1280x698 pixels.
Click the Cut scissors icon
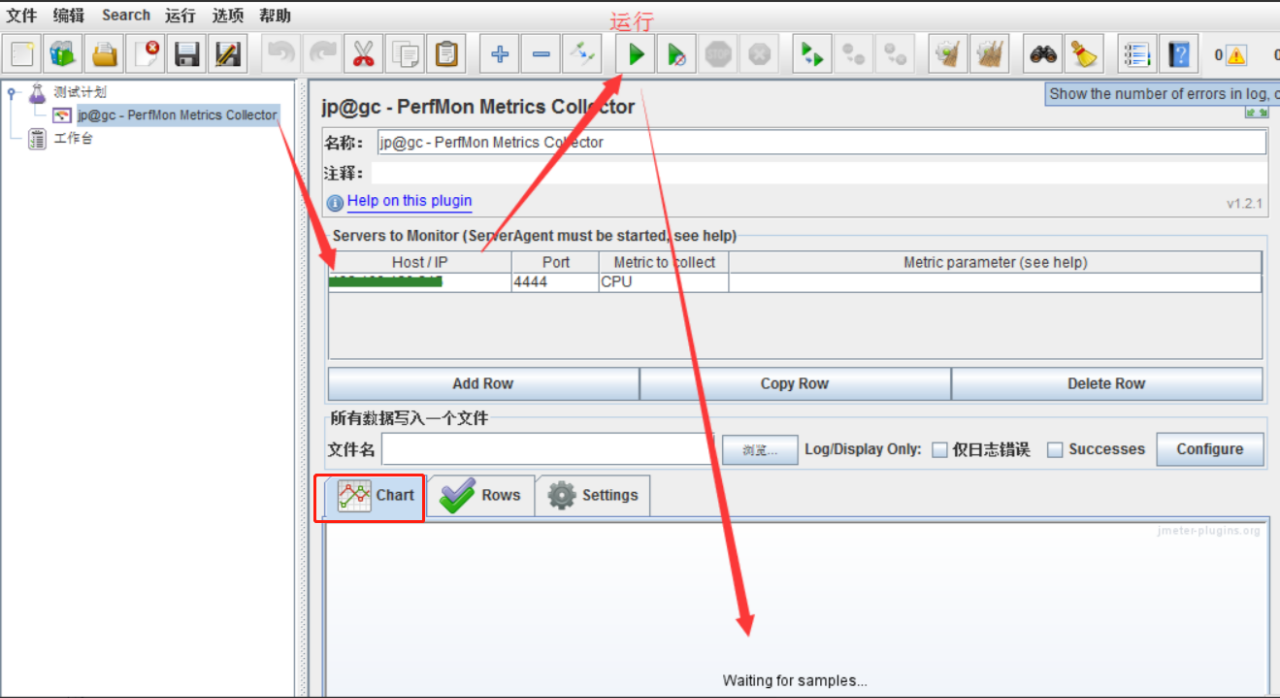point(364,54)
